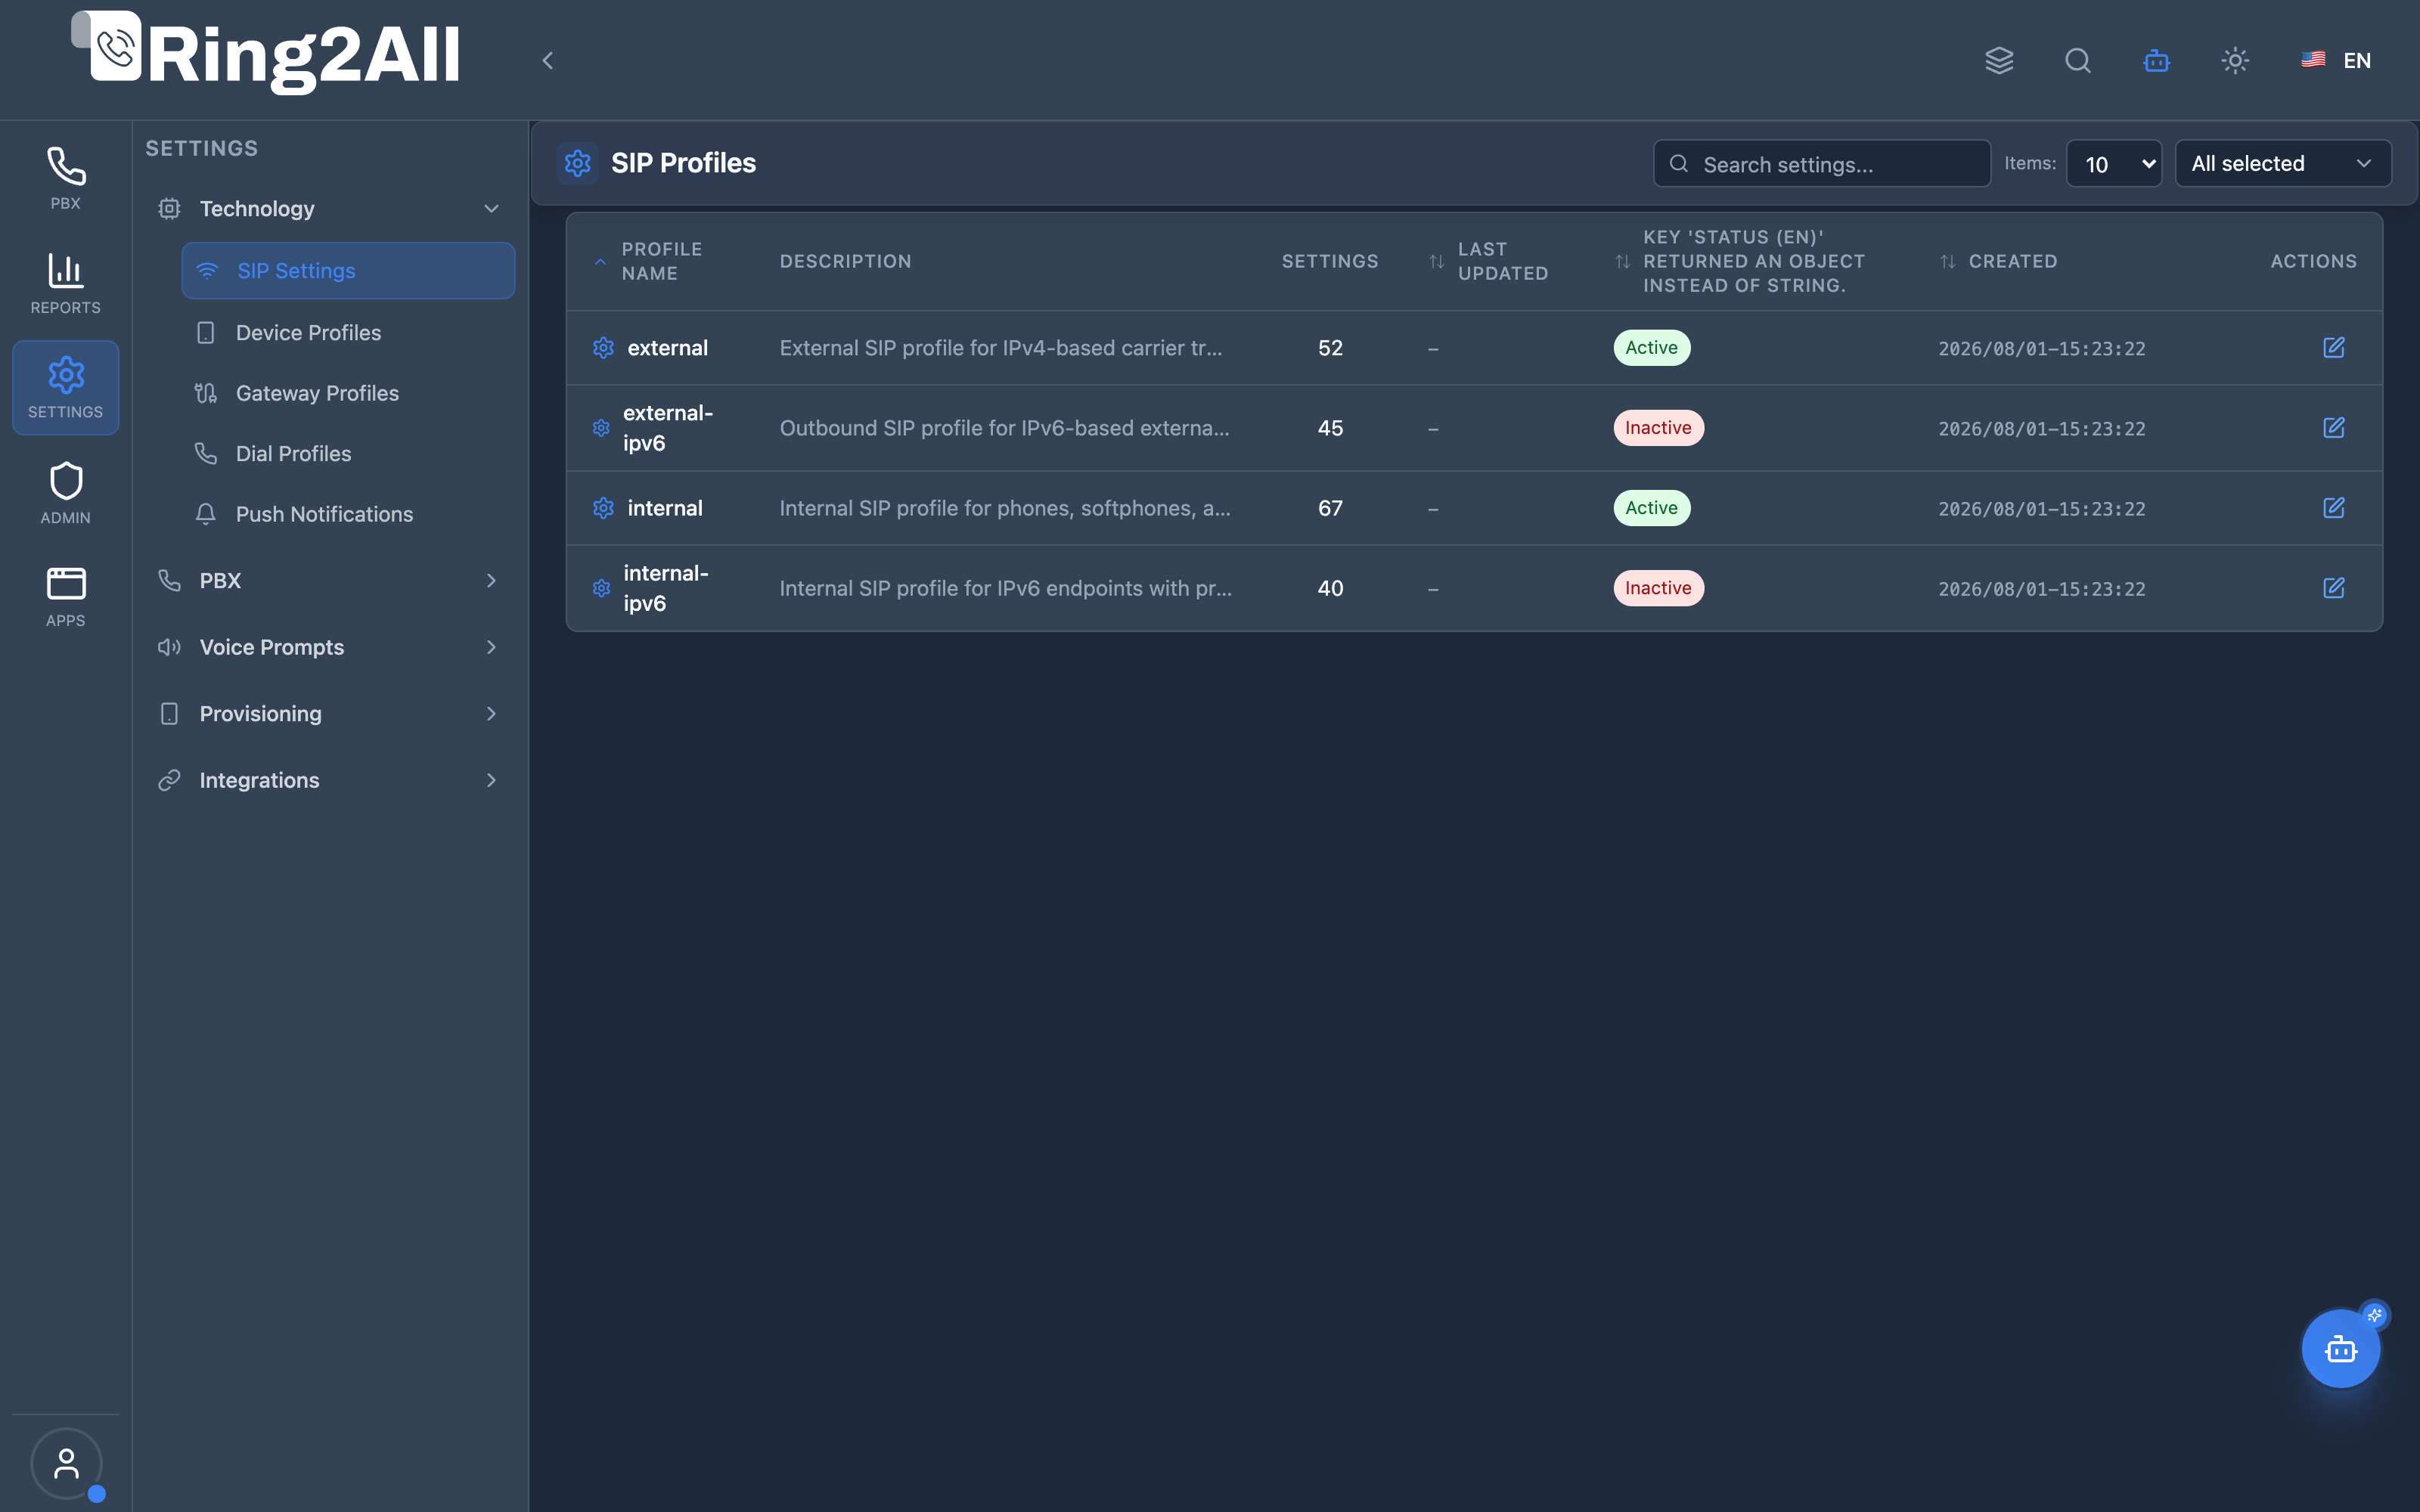Open the Admin shield section
Viewport: 2420px width, 1512px height.
(65, 493)
